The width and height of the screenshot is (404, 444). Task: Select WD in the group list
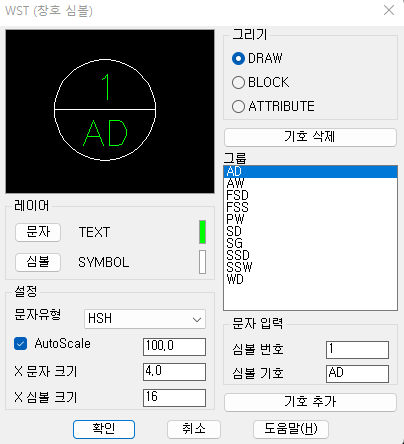[310, 279]
